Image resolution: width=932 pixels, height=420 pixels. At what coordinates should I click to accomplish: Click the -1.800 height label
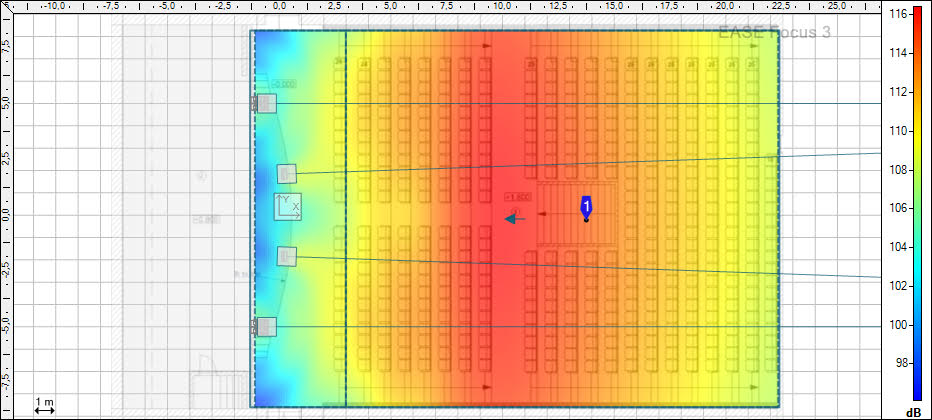[518, 198]
